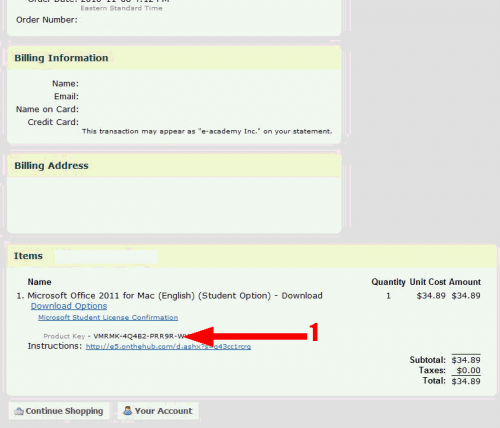Click the Amount column header
The width and height of the screenshot is (500, 428).
click(465, 282)
